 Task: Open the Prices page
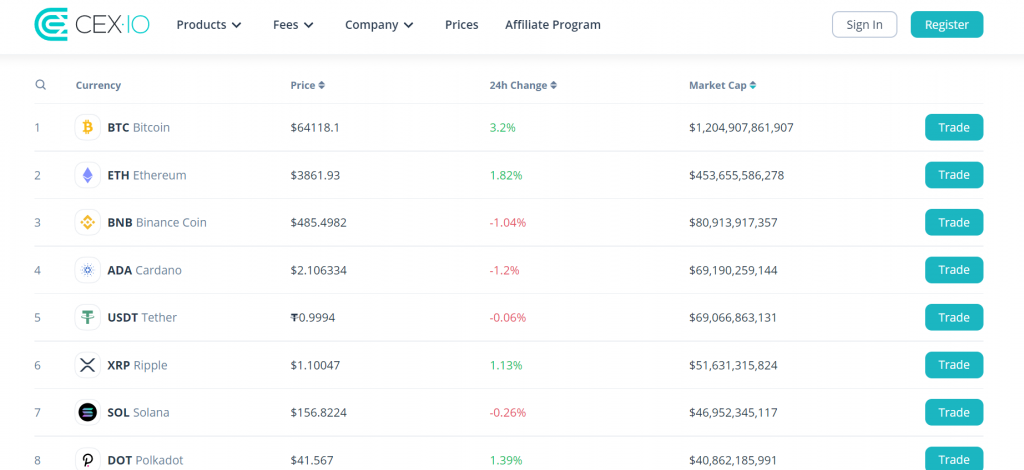pyautogui.click(x=462, y=25)
